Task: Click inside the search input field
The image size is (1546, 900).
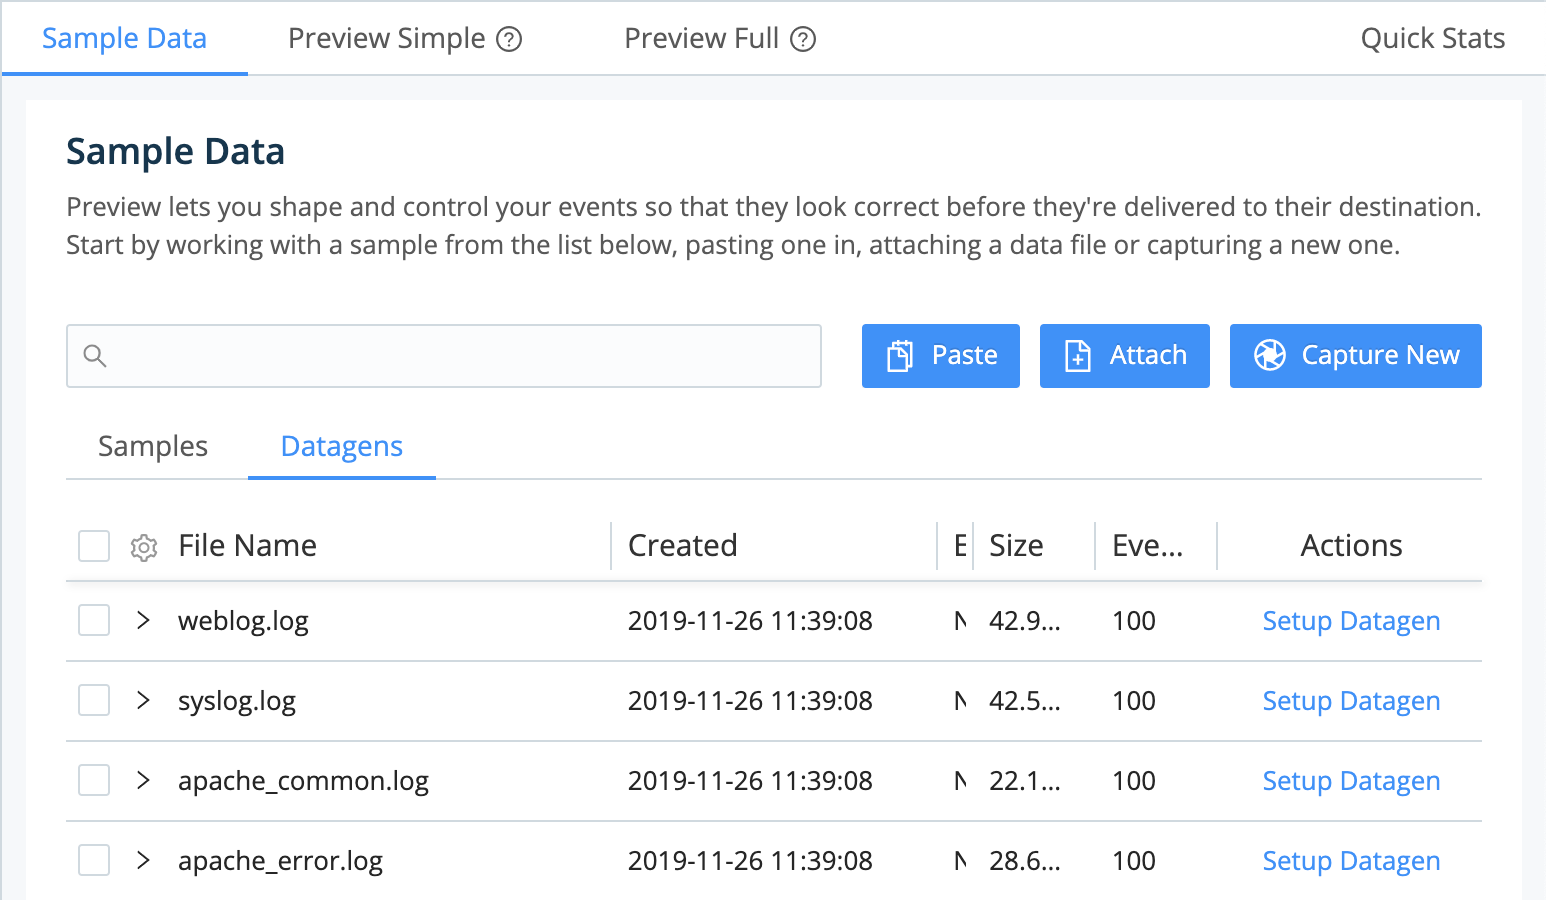Action: 440,355
